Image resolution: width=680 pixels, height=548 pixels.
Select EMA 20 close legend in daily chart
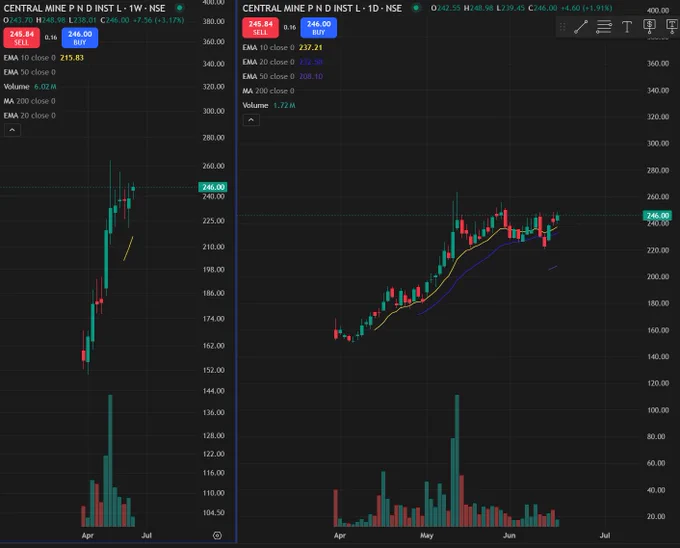pyautogui.click(x=282, y=62)
